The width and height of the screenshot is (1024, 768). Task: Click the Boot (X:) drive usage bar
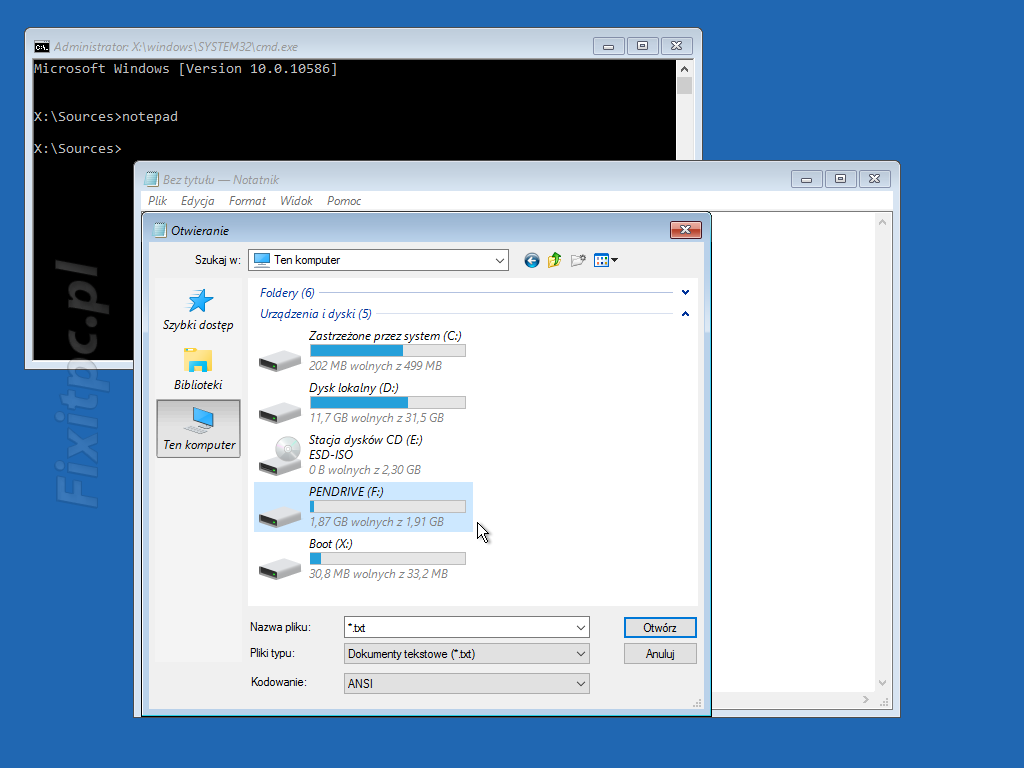click(x=388, y=558)
